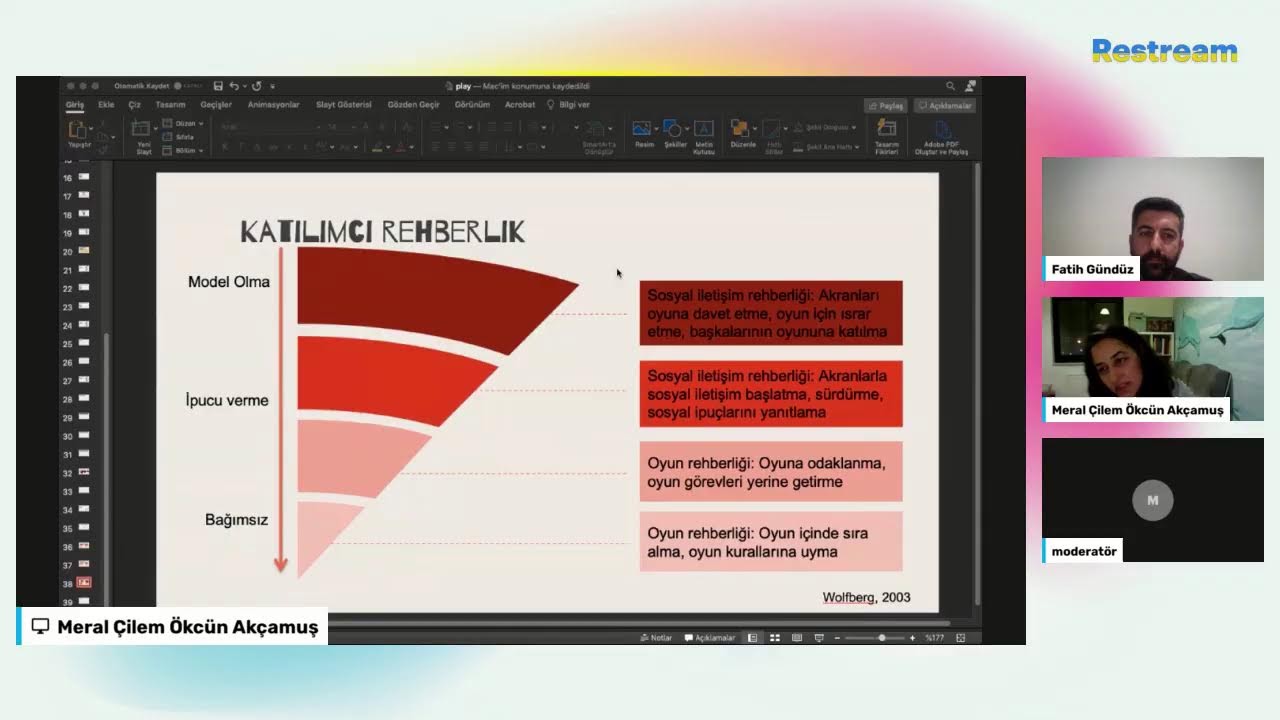
Task: Click the Yeni Slayt icon
Action: [x=142, y=129]
